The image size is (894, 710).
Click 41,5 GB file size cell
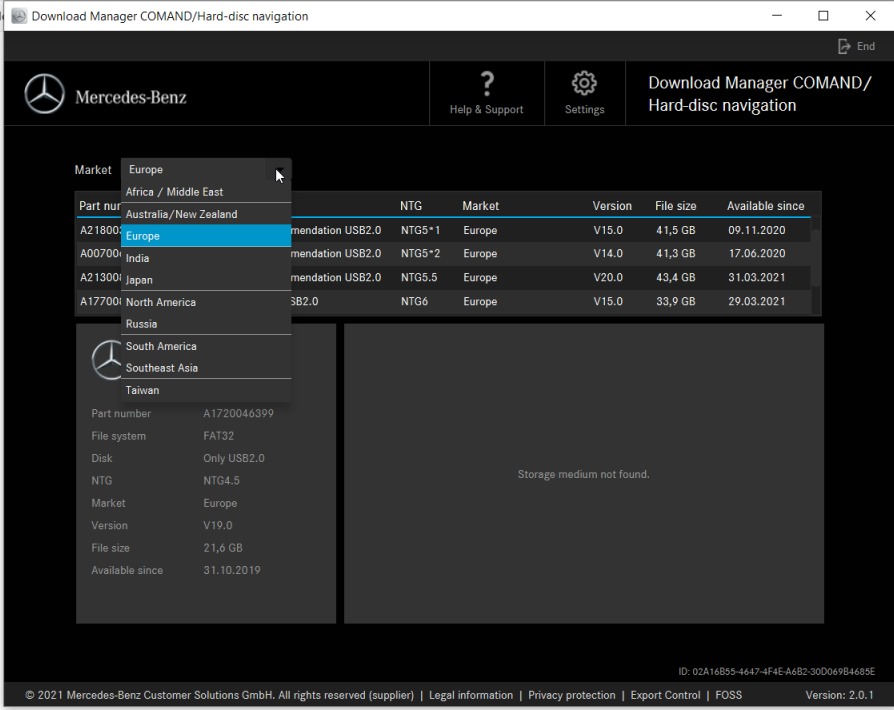pos(675,230)
